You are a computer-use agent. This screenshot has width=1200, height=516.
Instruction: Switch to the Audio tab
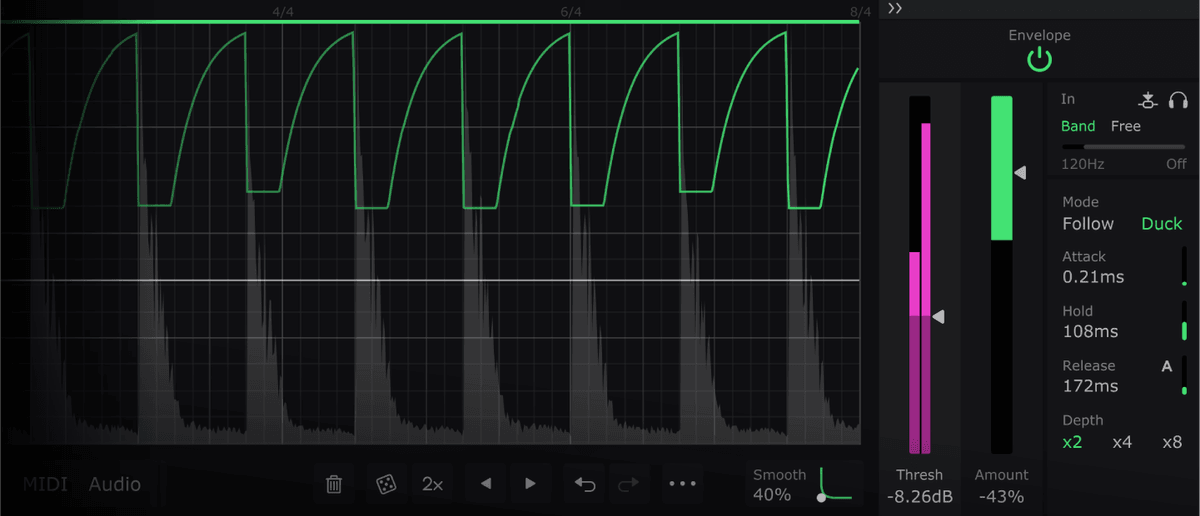tap(115, 484)
